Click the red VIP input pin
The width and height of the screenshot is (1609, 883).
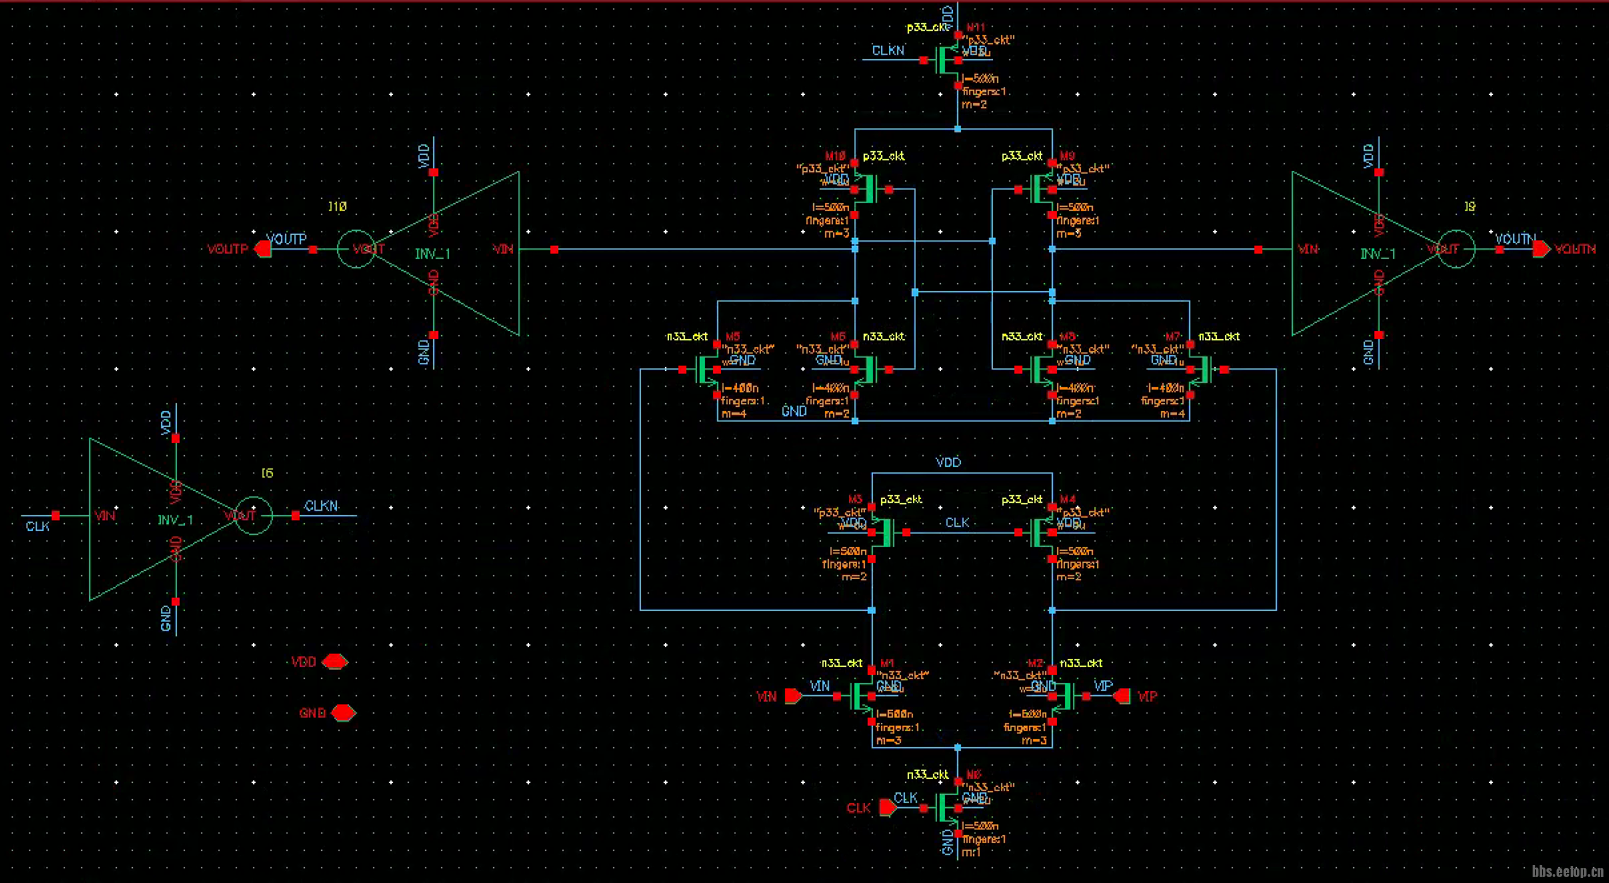(x=1122, y=696)
